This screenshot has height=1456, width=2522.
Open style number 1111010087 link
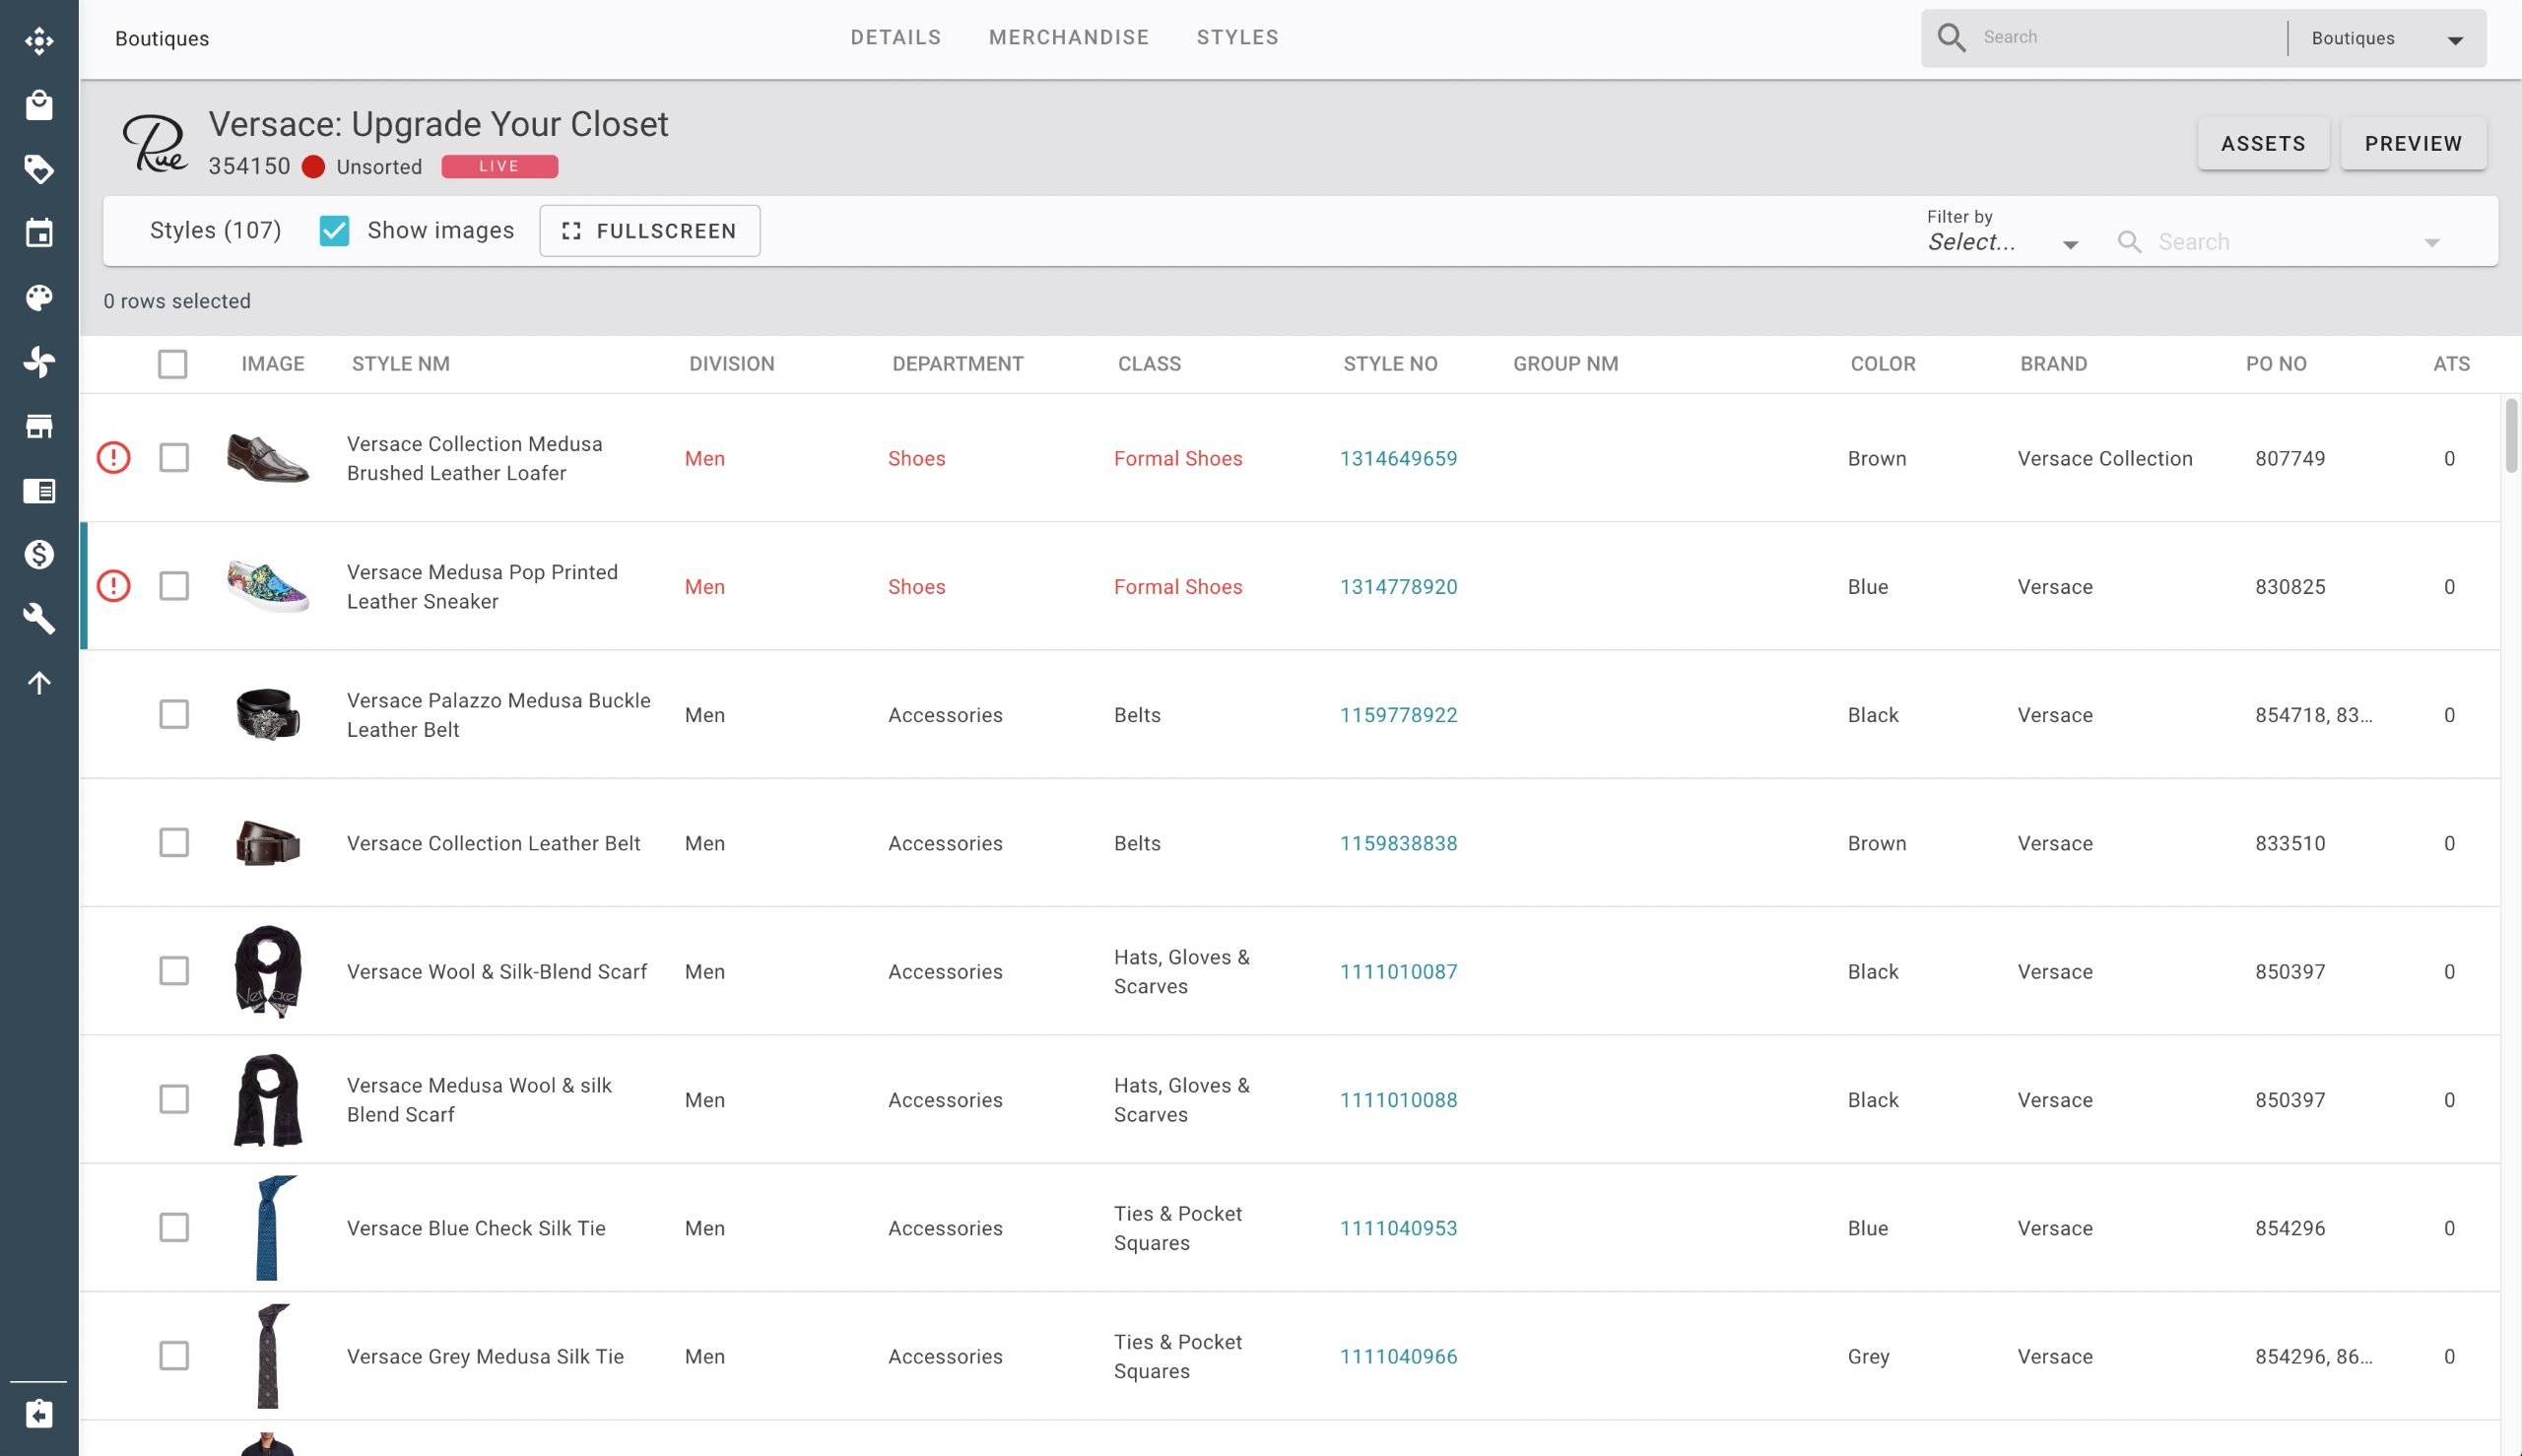[x=1398, y=971]
